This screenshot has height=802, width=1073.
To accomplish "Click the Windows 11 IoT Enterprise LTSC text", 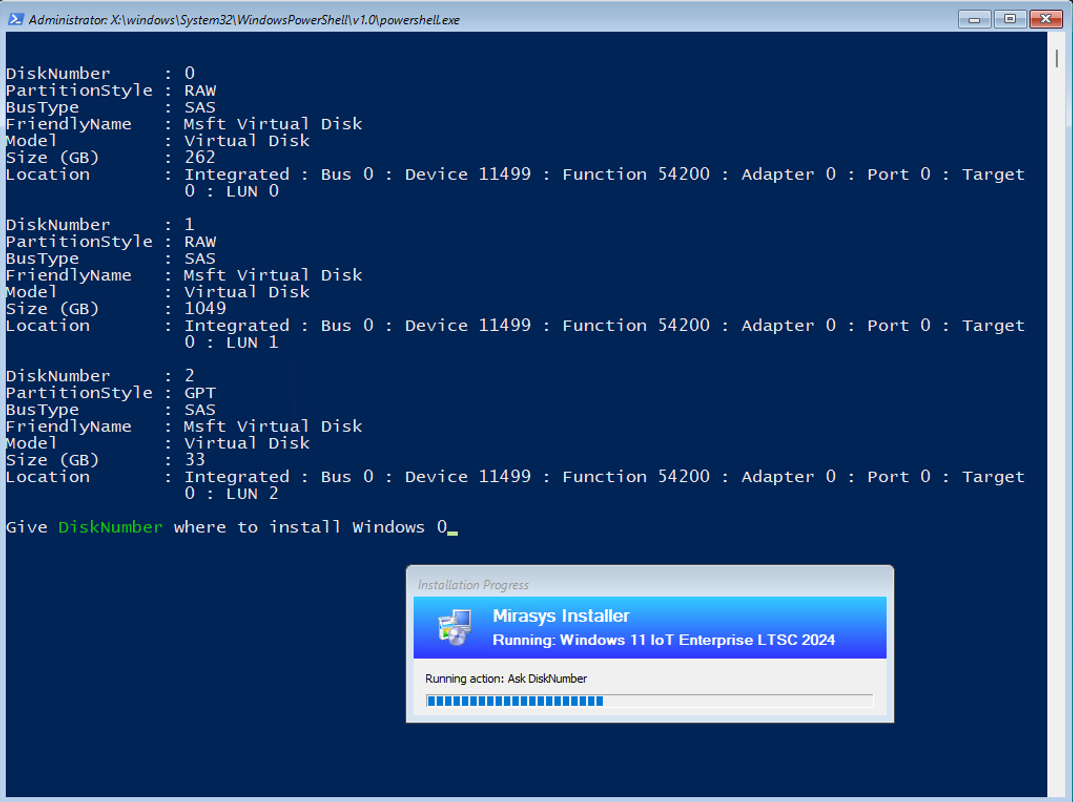I will click(663, 640).
